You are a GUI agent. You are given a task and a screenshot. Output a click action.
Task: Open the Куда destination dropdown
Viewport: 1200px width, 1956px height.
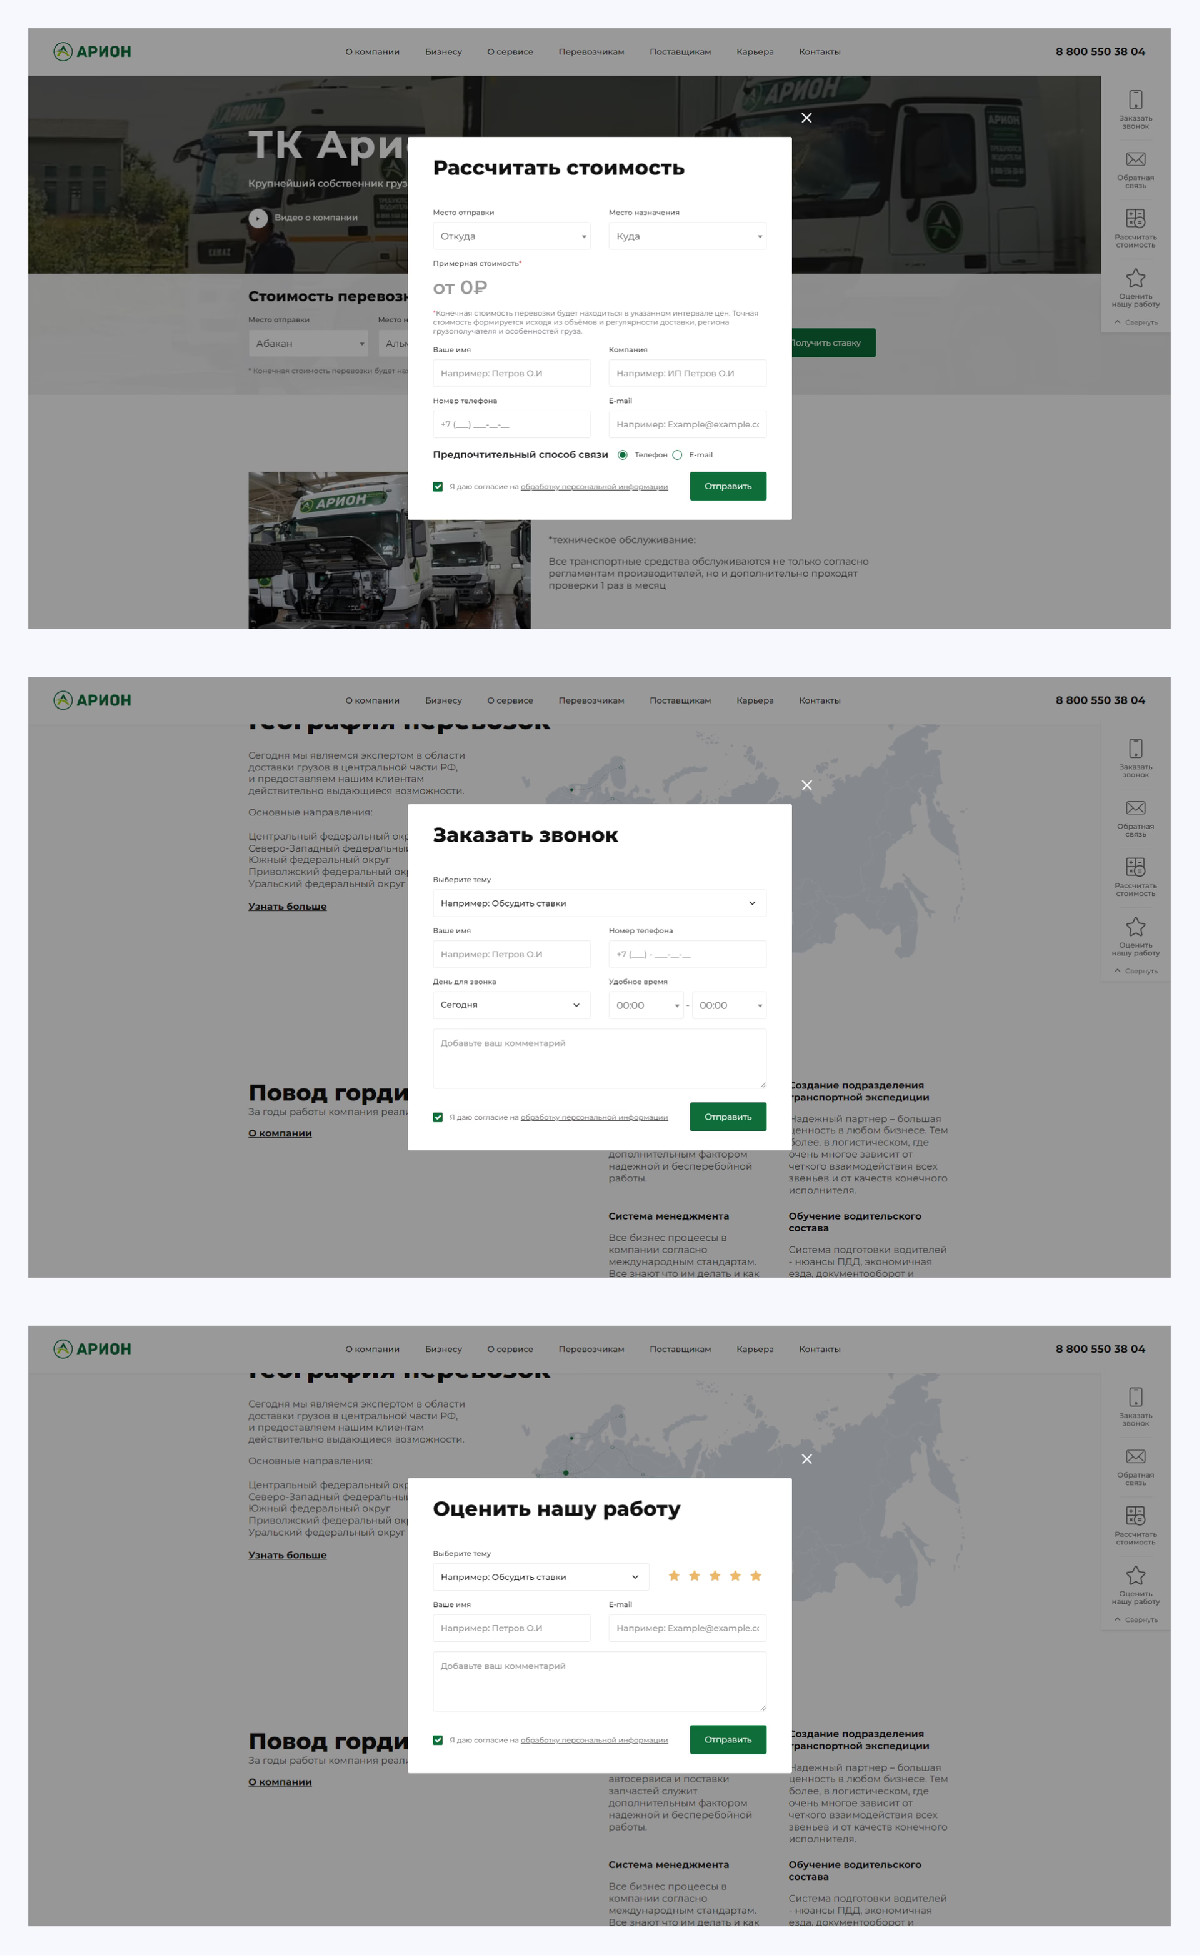pyautogui.click(x=687, y=237)
